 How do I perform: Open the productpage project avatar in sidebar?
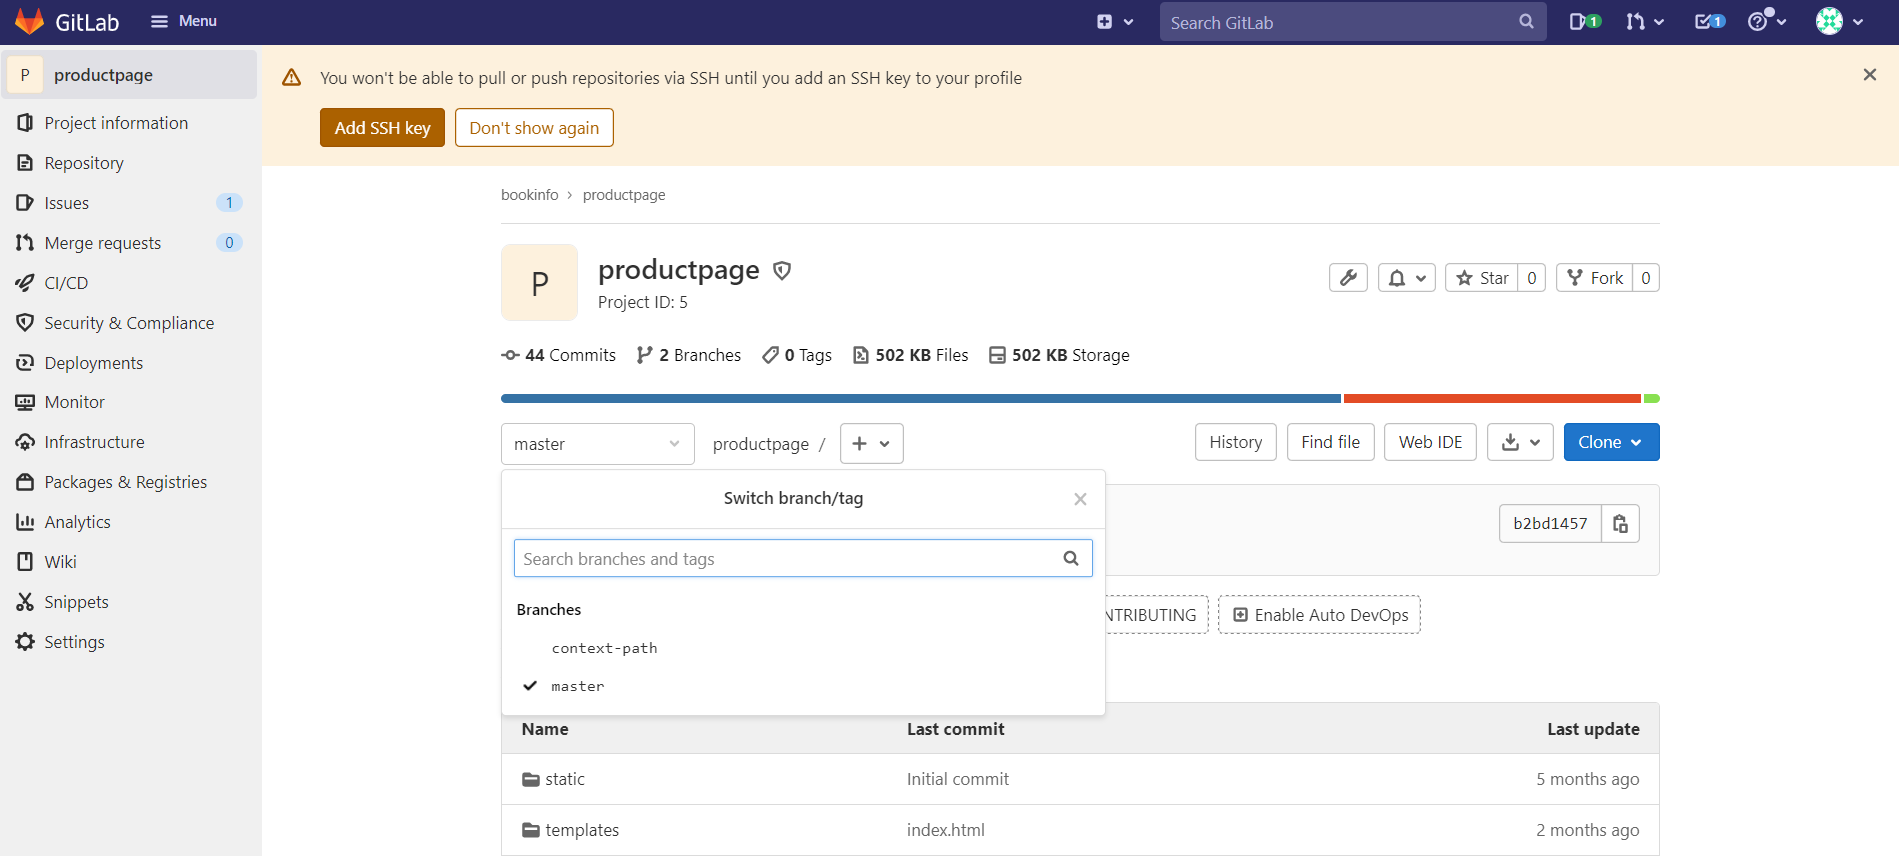coord(25,75)
